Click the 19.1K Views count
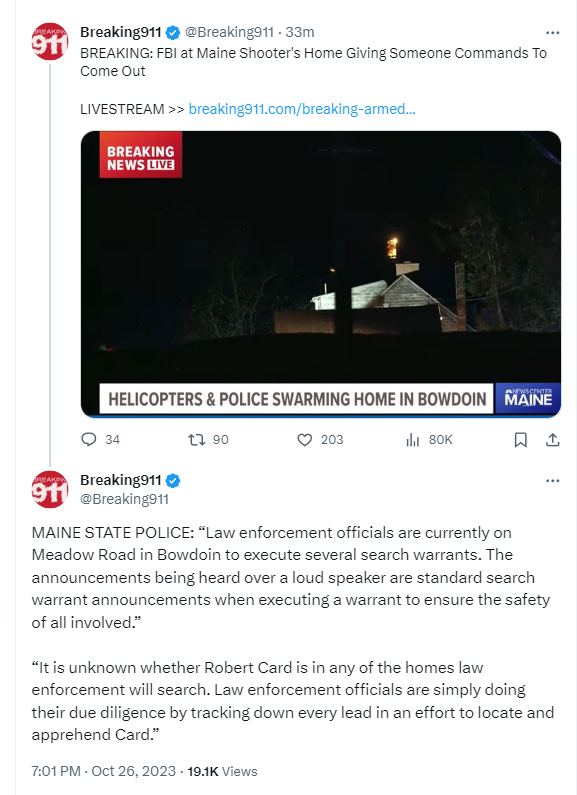 point(223,771)
